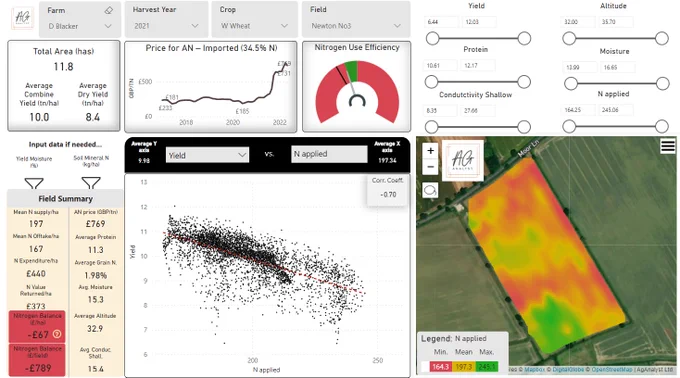This screenshot has width=680, height=378.
Task: Select the red Nitrogen Balance £/field card -£789
Action: 37,360
